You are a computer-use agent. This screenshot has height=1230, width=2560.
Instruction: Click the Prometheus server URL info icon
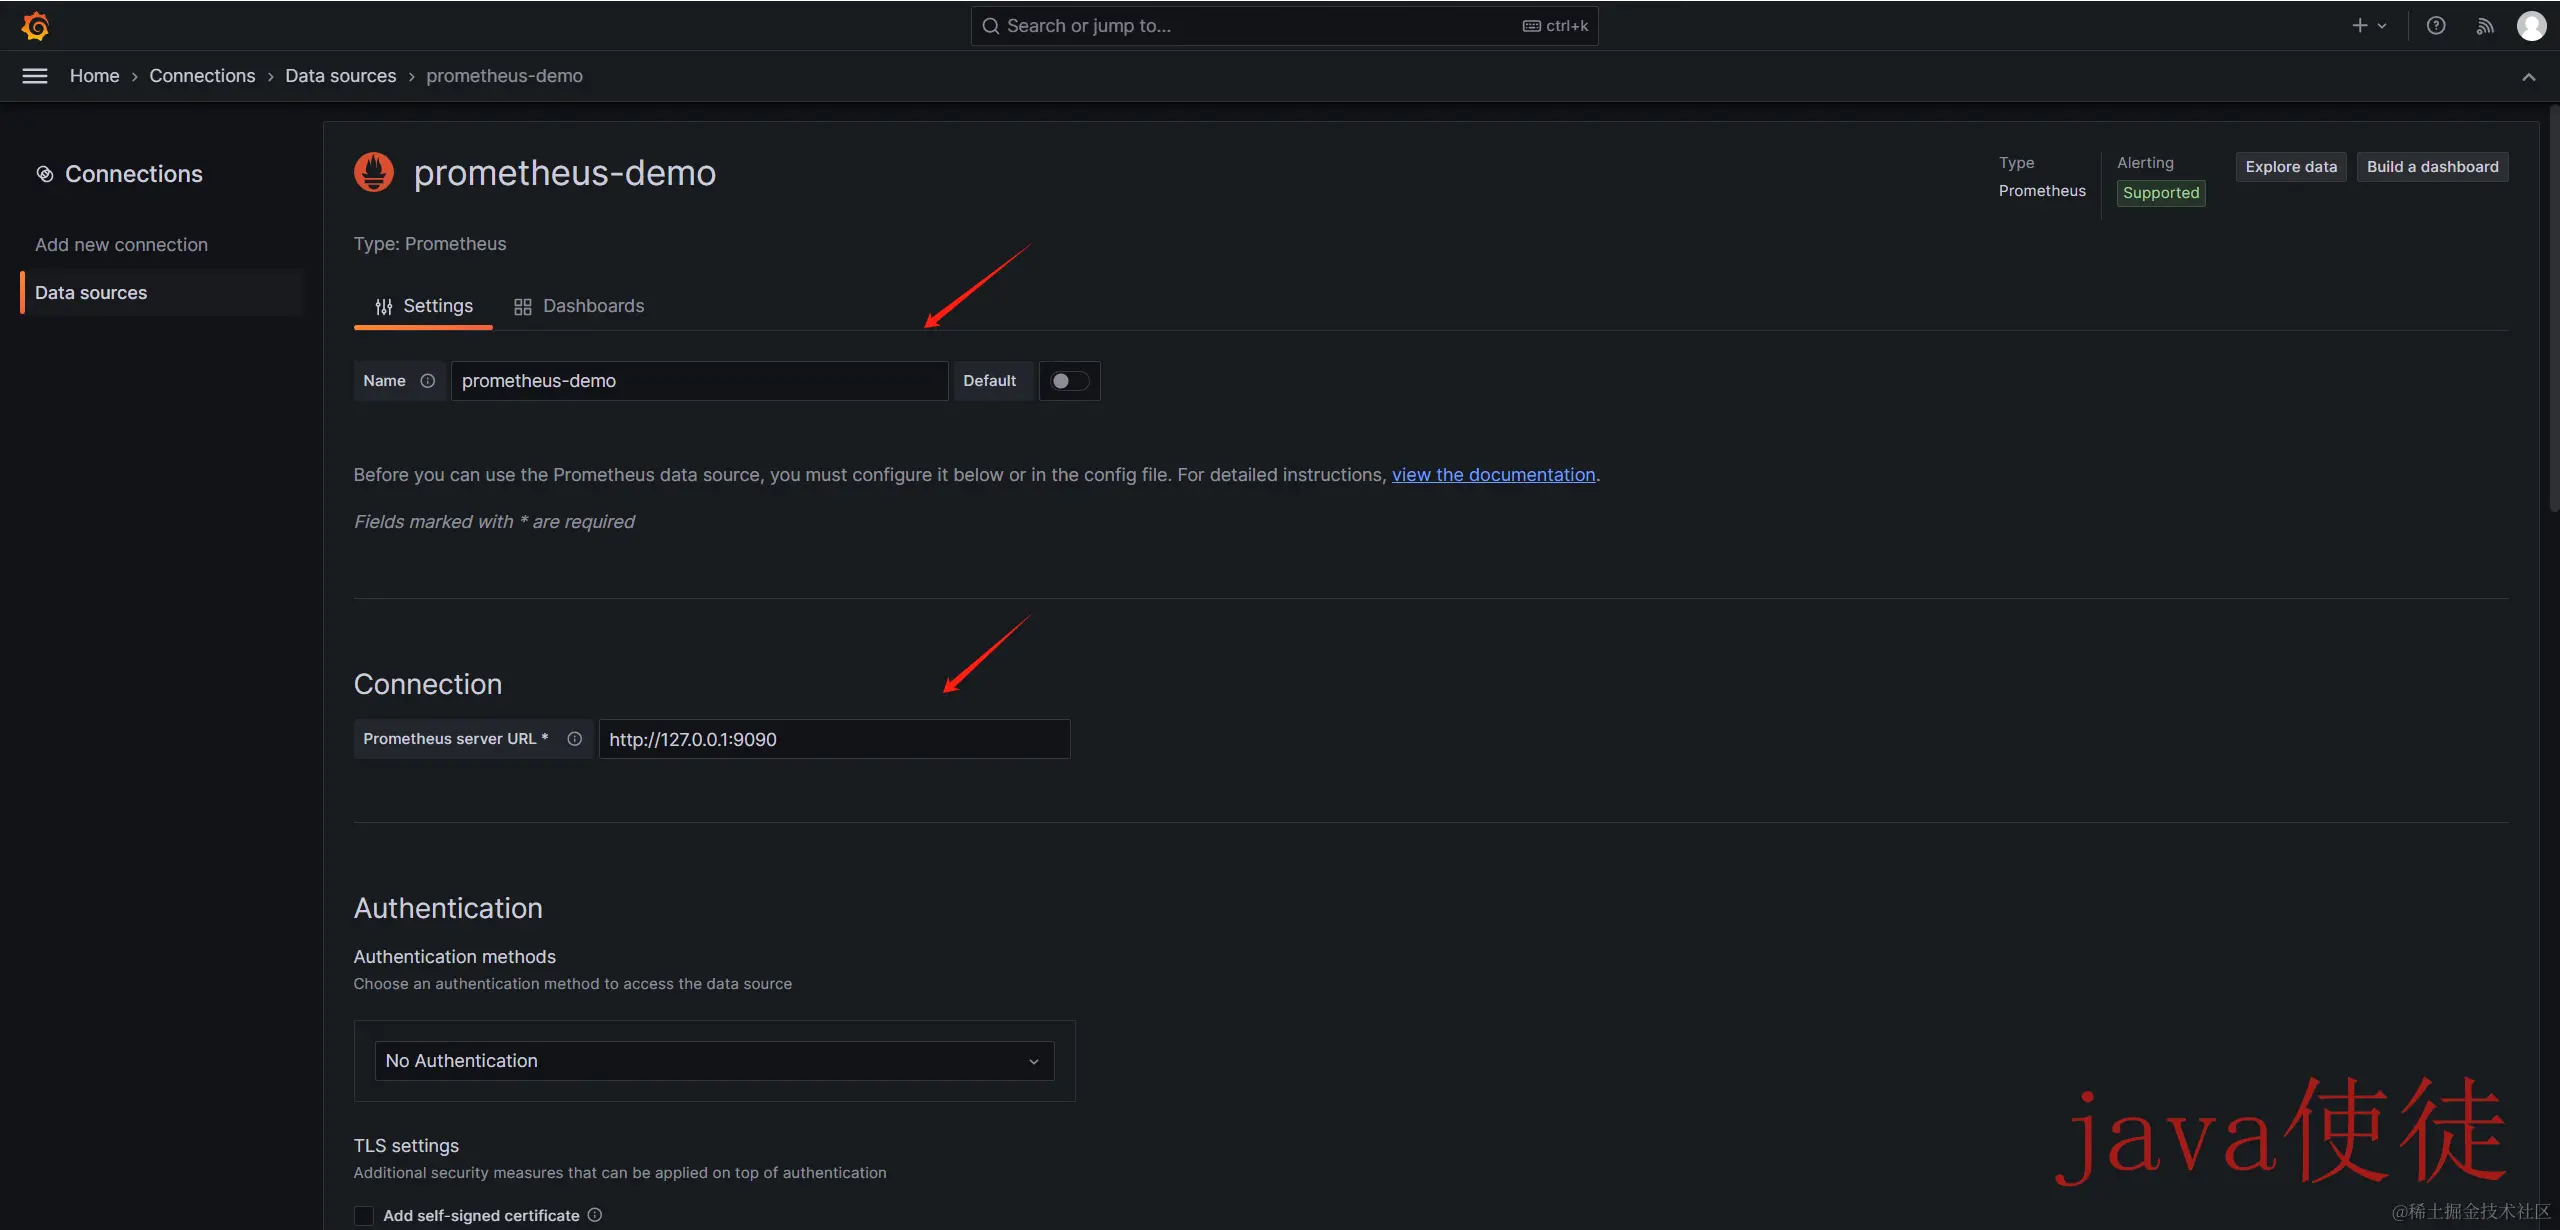[x=575, y=739]
